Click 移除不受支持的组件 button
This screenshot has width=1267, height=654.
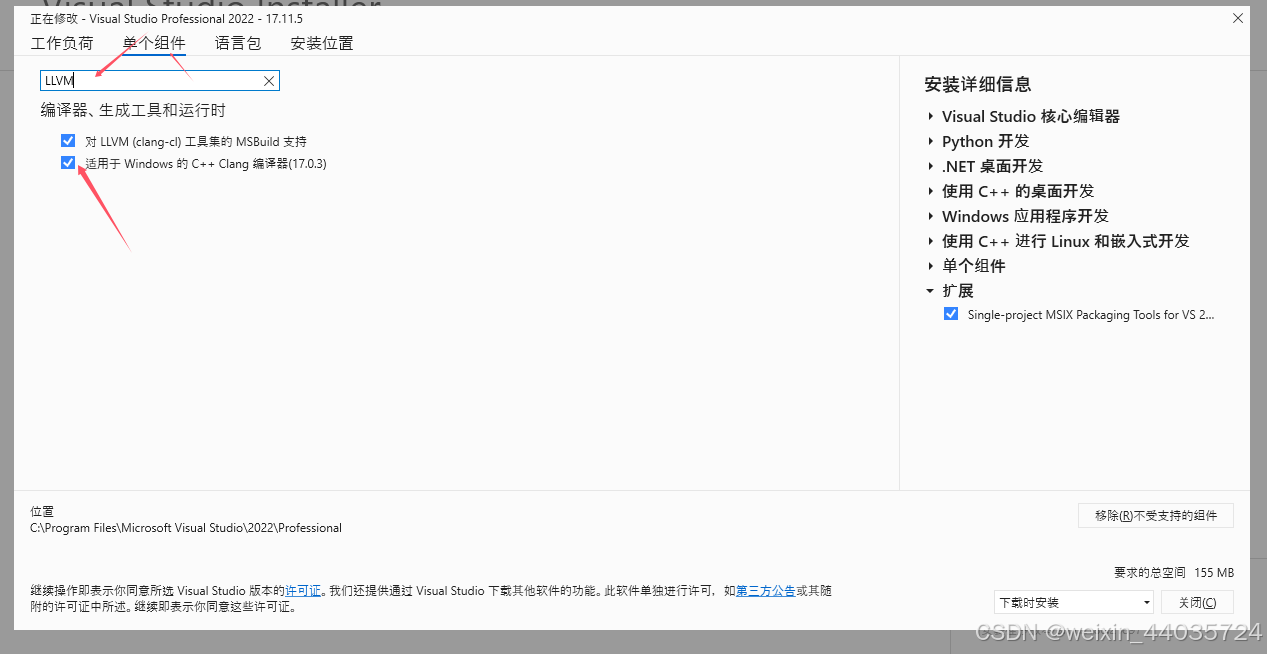coord(1156,515)
